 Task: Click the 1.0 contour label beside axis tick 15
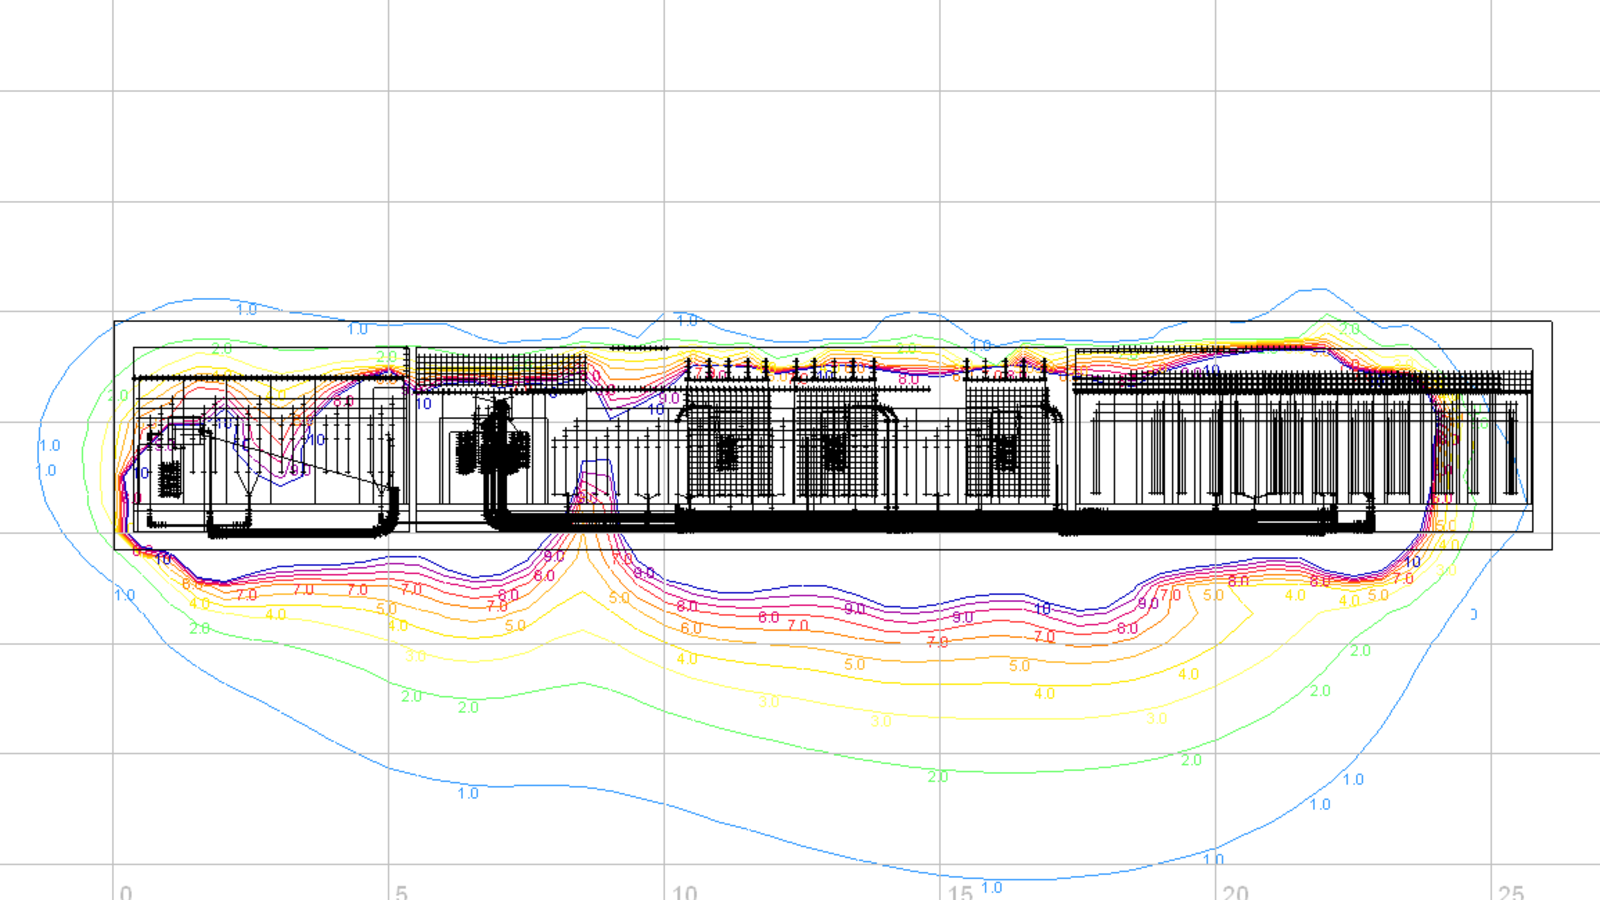coord(991,887)
